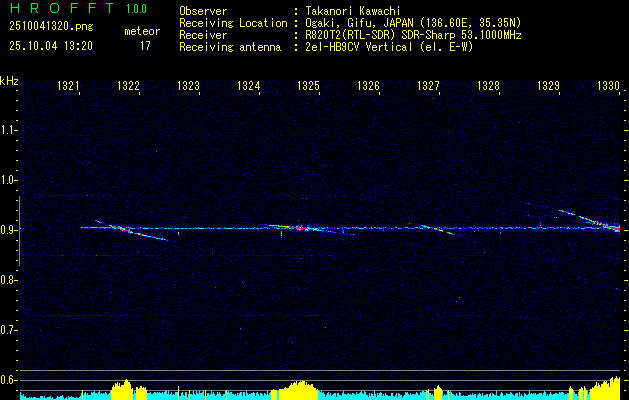629x400 pixels.
Task: Click the 1.1 kHz frequency label
Action: (9, 130)
